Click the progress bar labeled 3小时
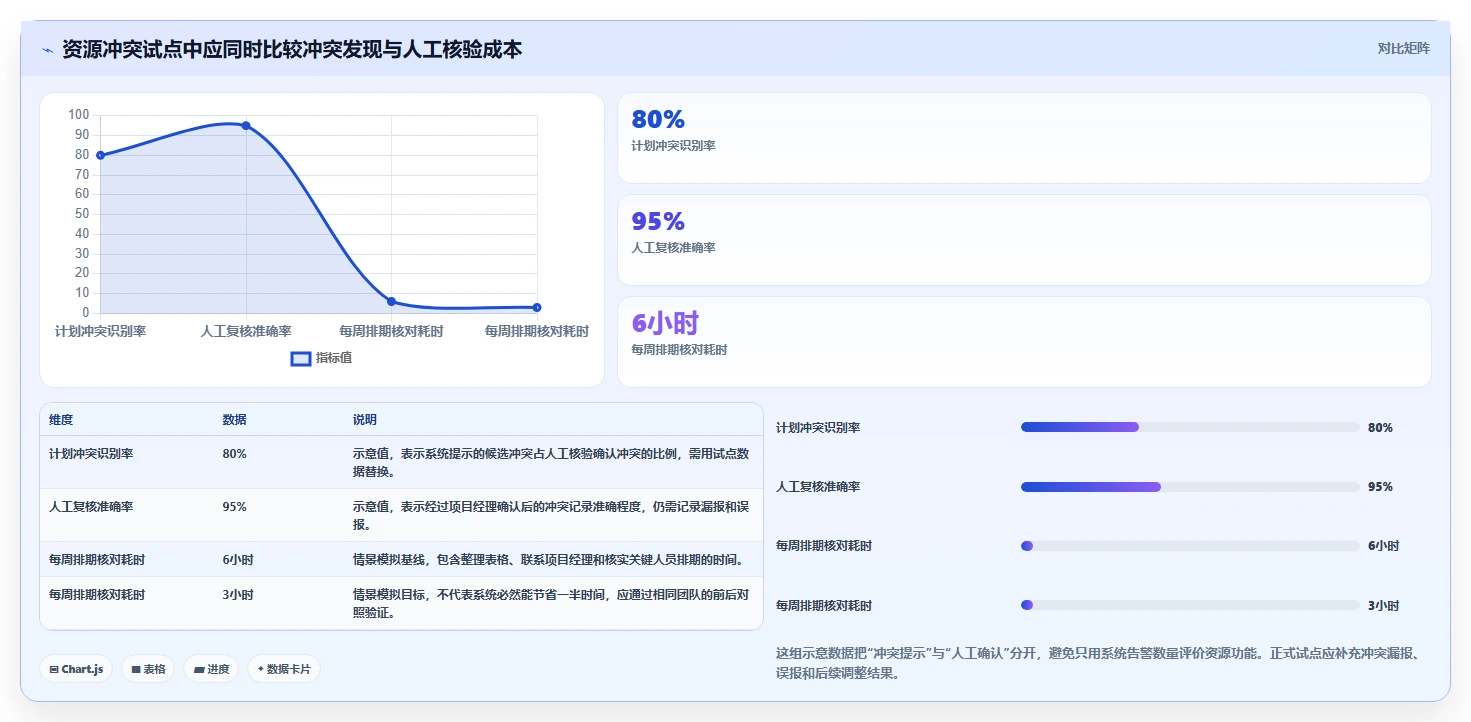 pos(1189,605)
